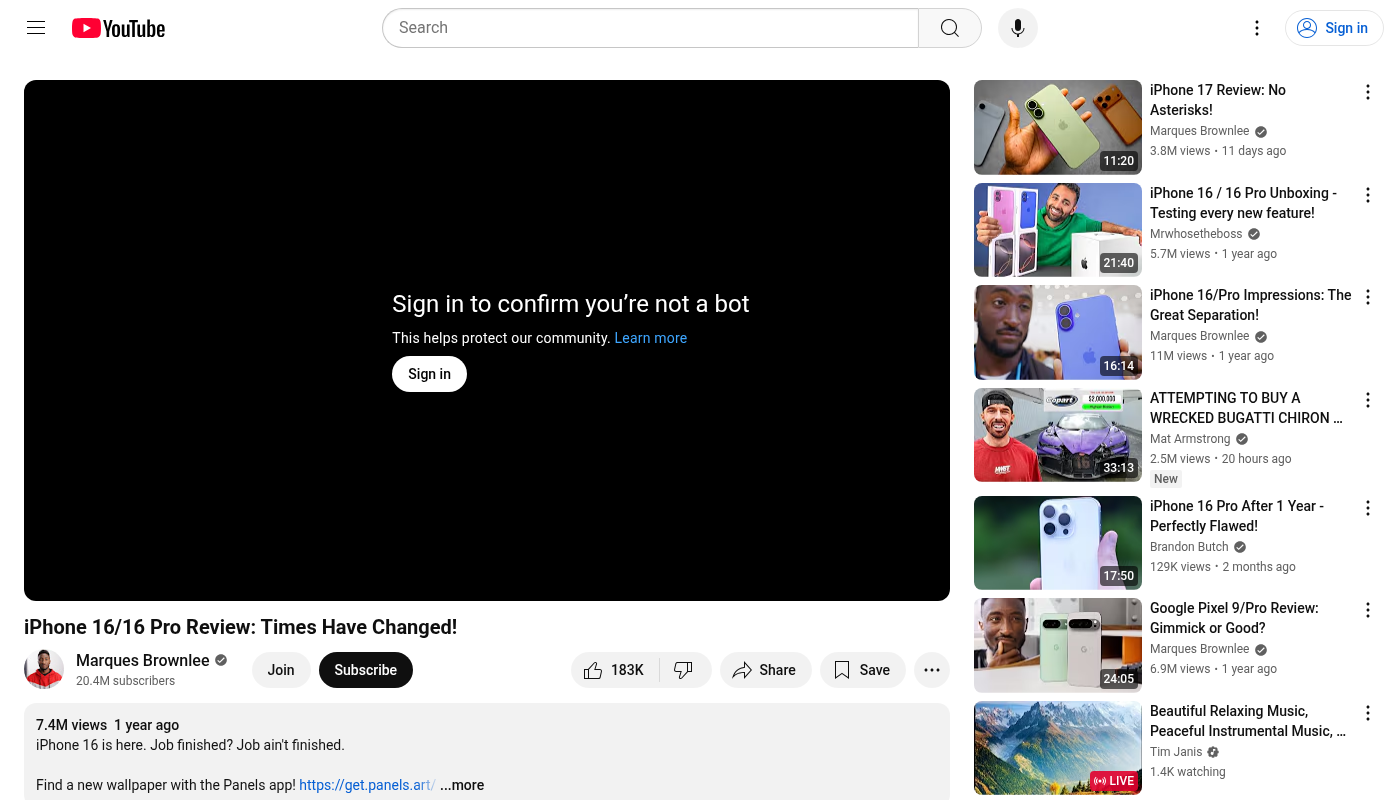
Task: Click the magnifier search button
Action: pos(949,28)
